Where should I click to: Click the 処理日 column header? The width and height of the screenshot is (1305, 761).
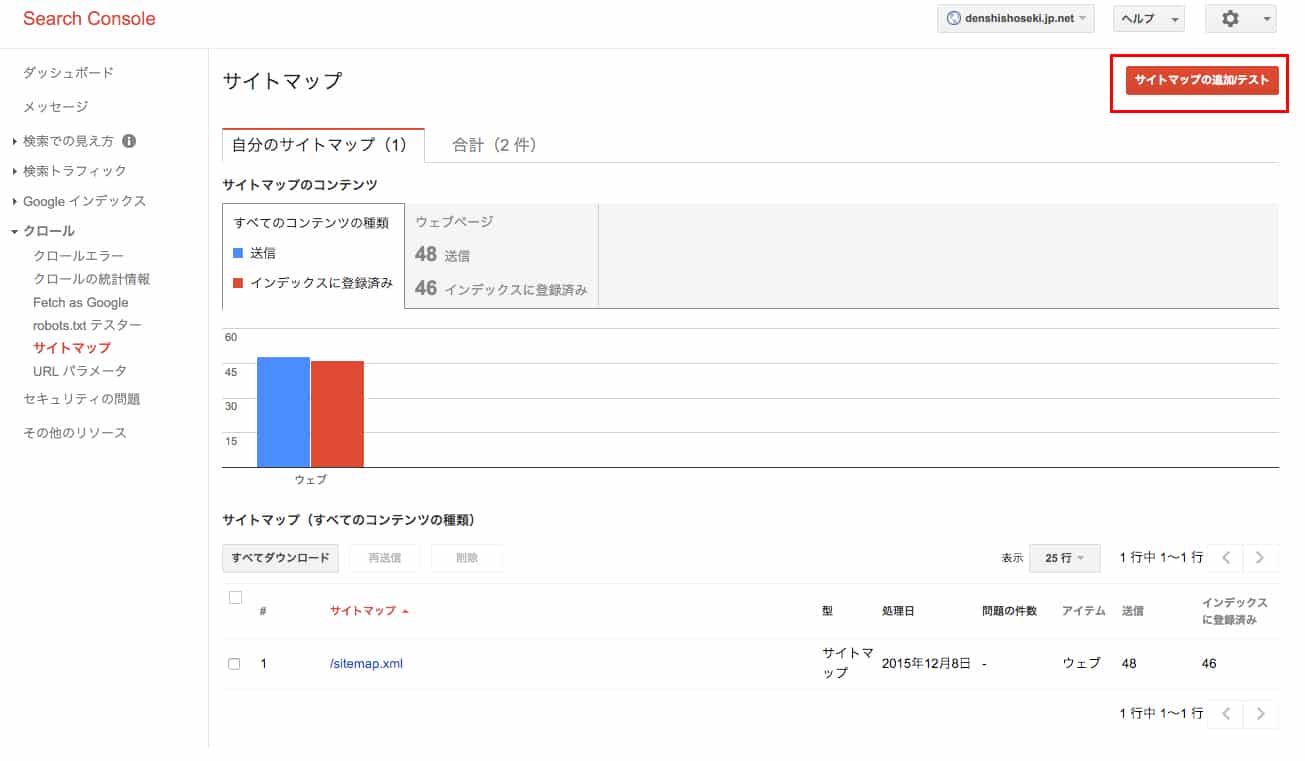898,611
